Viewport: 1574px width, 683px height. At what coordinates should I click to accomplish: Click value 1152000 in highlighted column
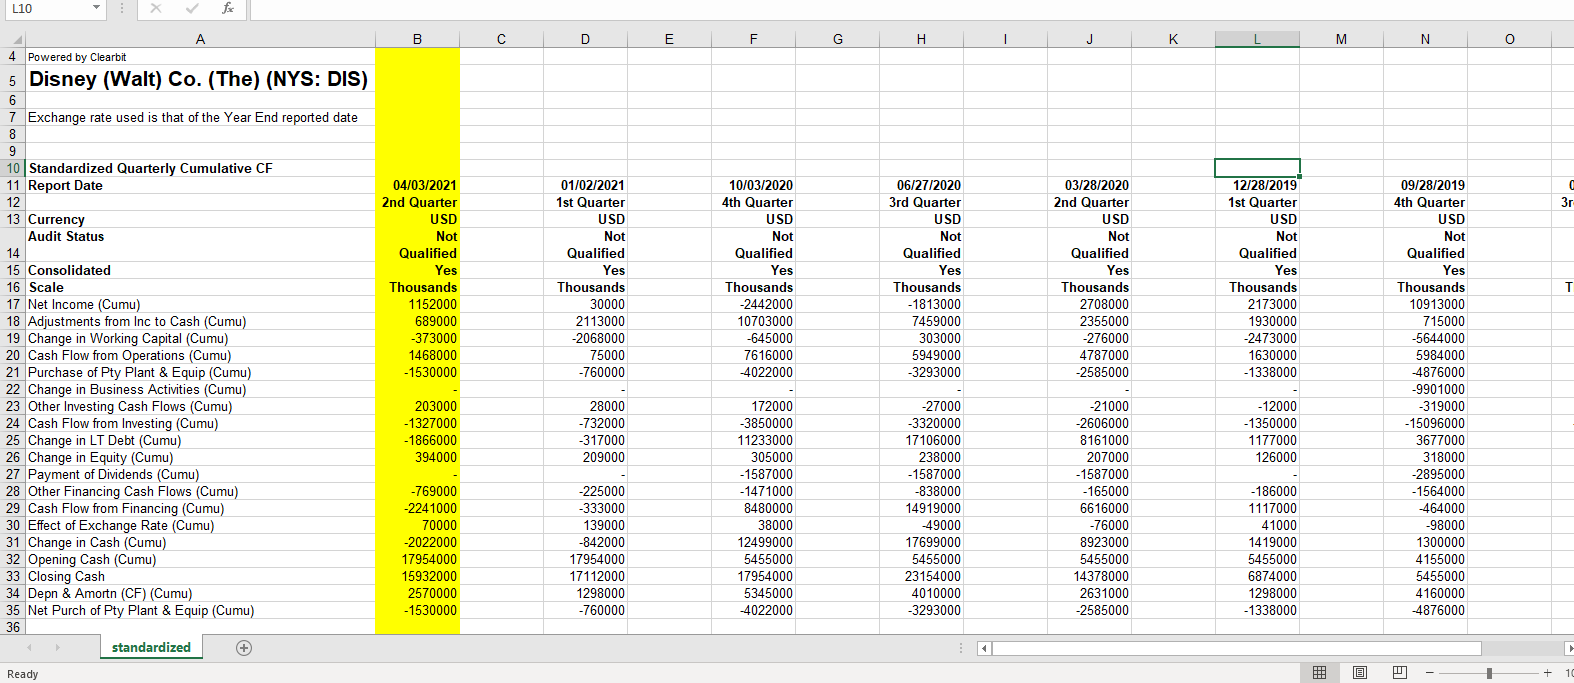pos(417,304)
